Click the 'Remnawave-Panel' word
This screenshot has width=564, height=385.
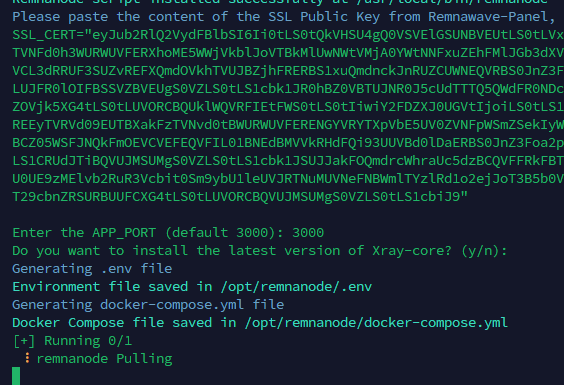tap(488, 17)
